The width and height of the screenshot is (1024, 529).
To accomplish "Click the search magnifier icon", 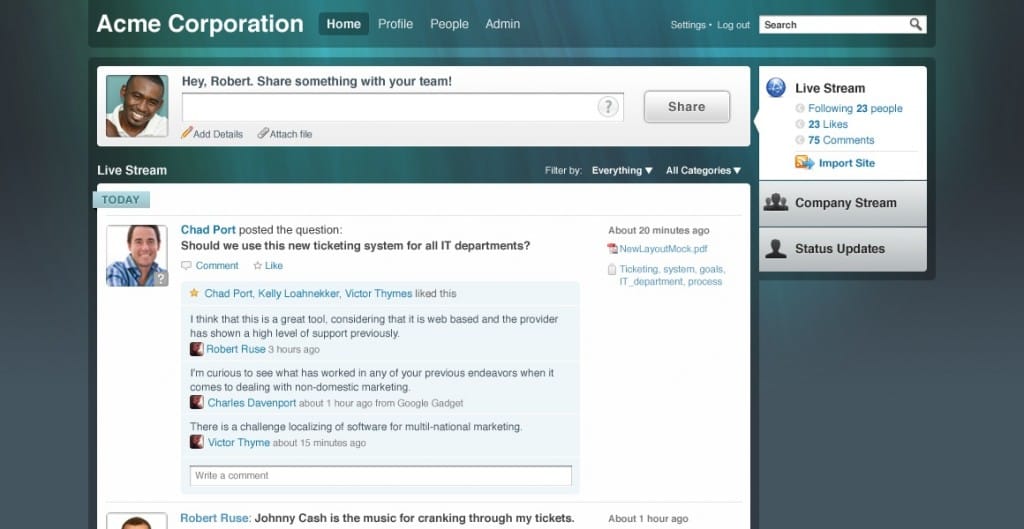I will coord(916,24).
